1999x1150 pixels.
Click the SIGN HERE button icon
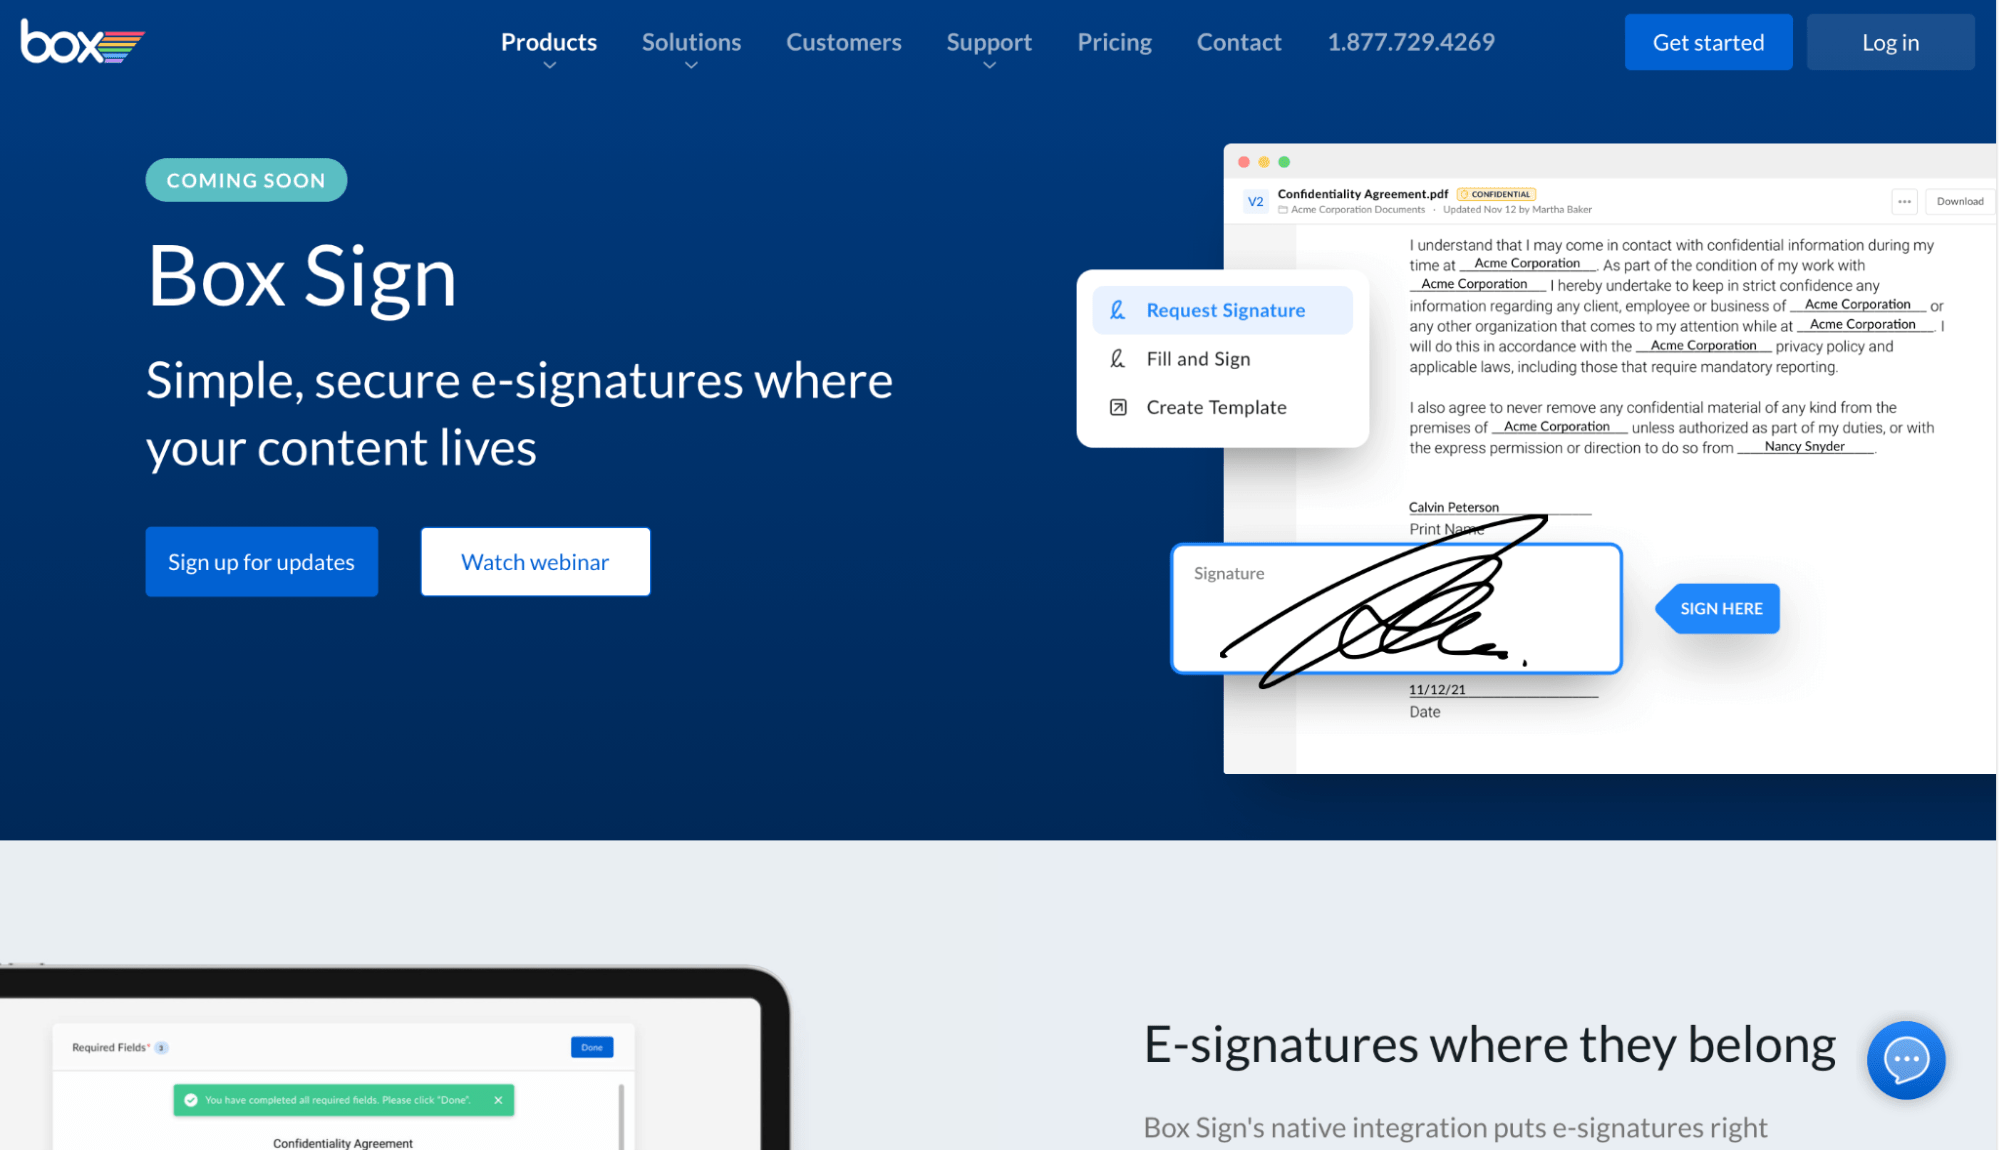[x=1720, y=608]
